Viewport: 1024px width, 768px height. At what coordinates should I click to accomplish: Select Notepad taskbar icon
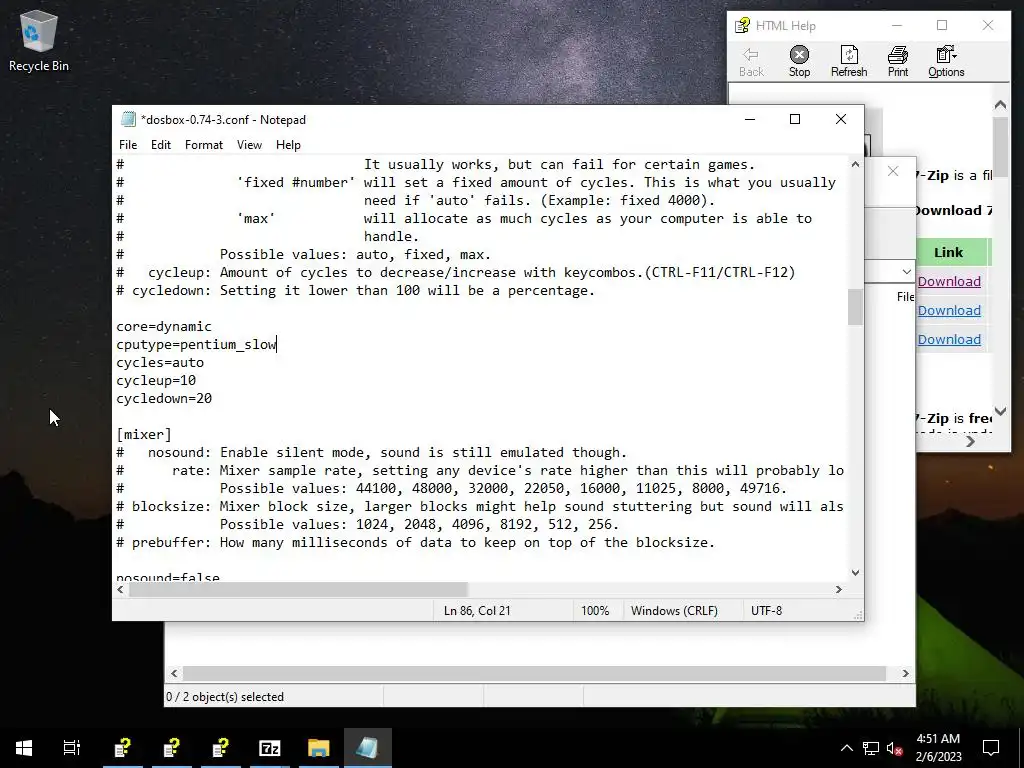tap(368, 748)
